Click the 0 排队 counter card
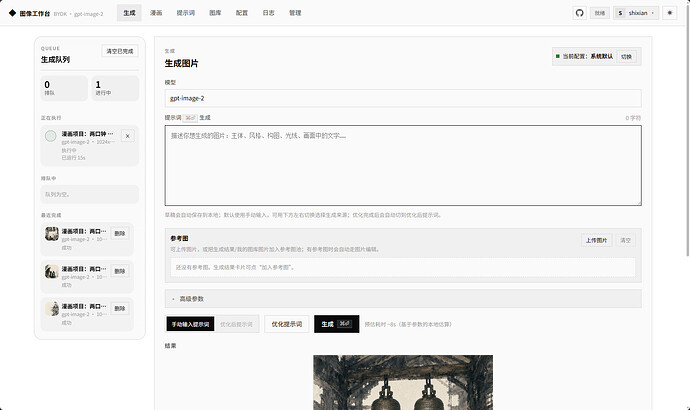Viewport: 690px width, 410px height. (64, 88)
